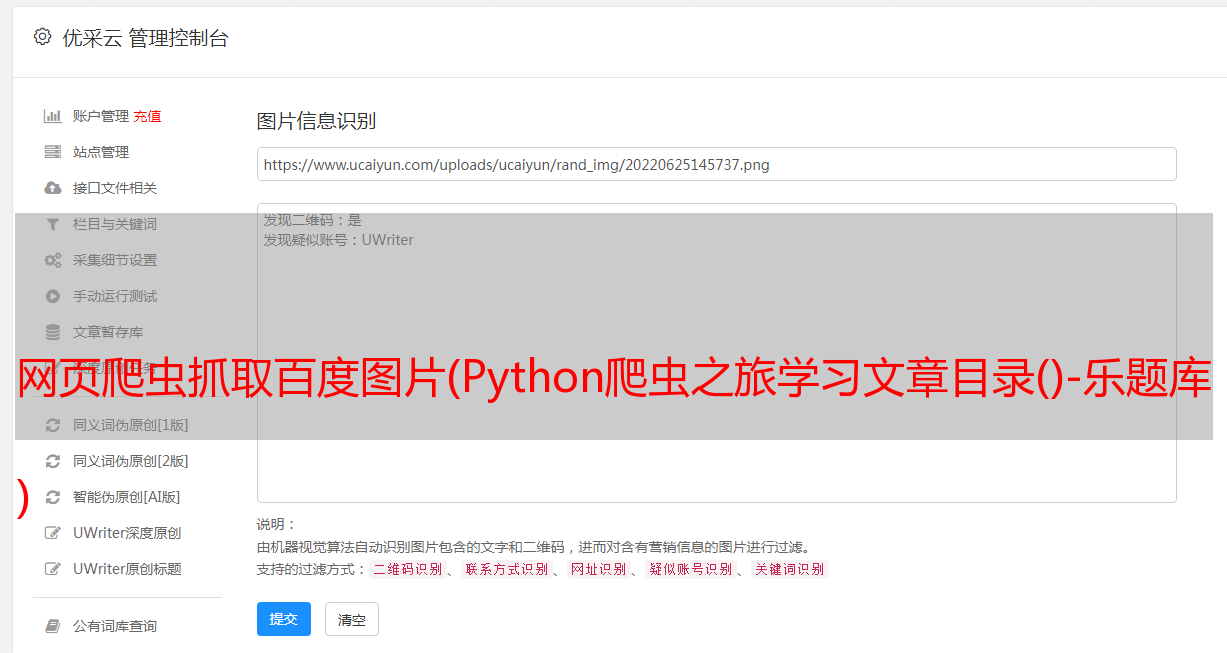
Task: Go to 公有词库查询 page
Action: tap(115, 626)
